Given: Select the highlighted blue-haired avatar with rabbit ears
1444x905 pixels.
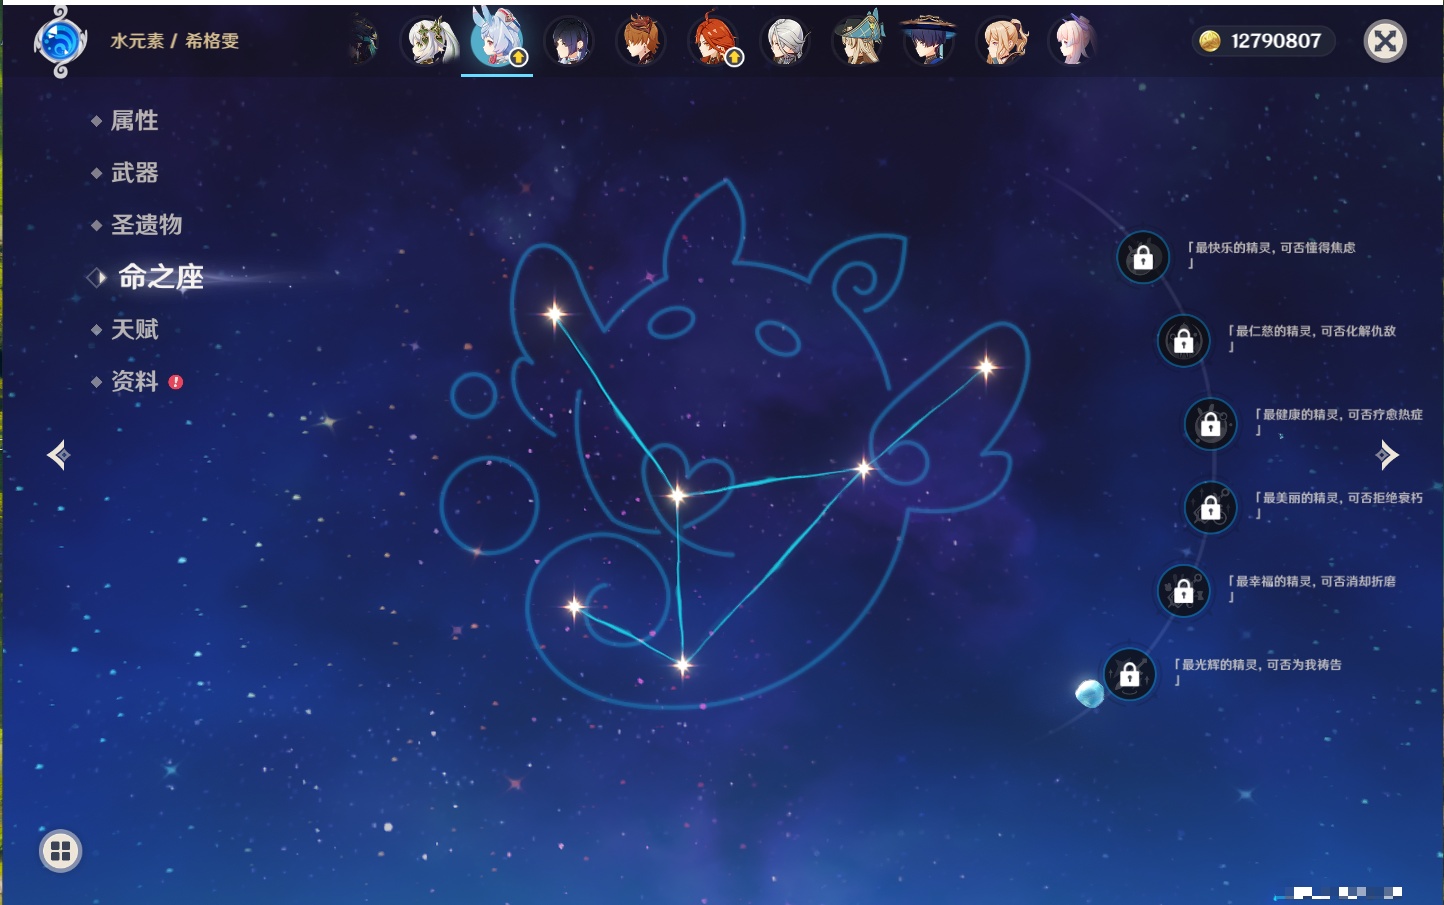Looking at the screenshot, I should (x=497, y=38).
